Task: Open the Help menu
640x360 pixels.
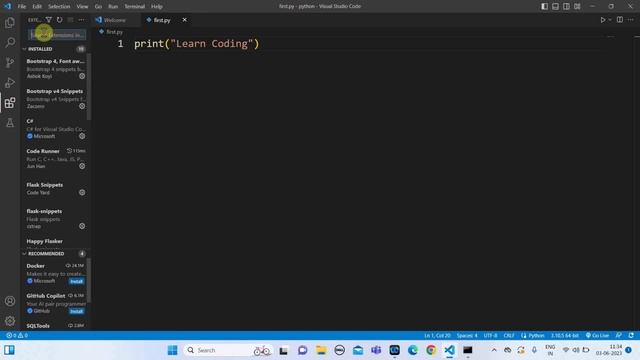Action: coord(157,7)
